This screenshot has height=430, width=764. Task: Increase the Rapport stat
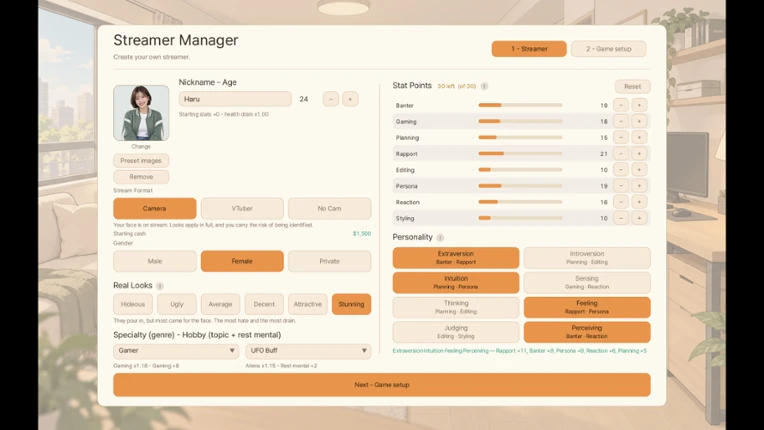[639, 153]
